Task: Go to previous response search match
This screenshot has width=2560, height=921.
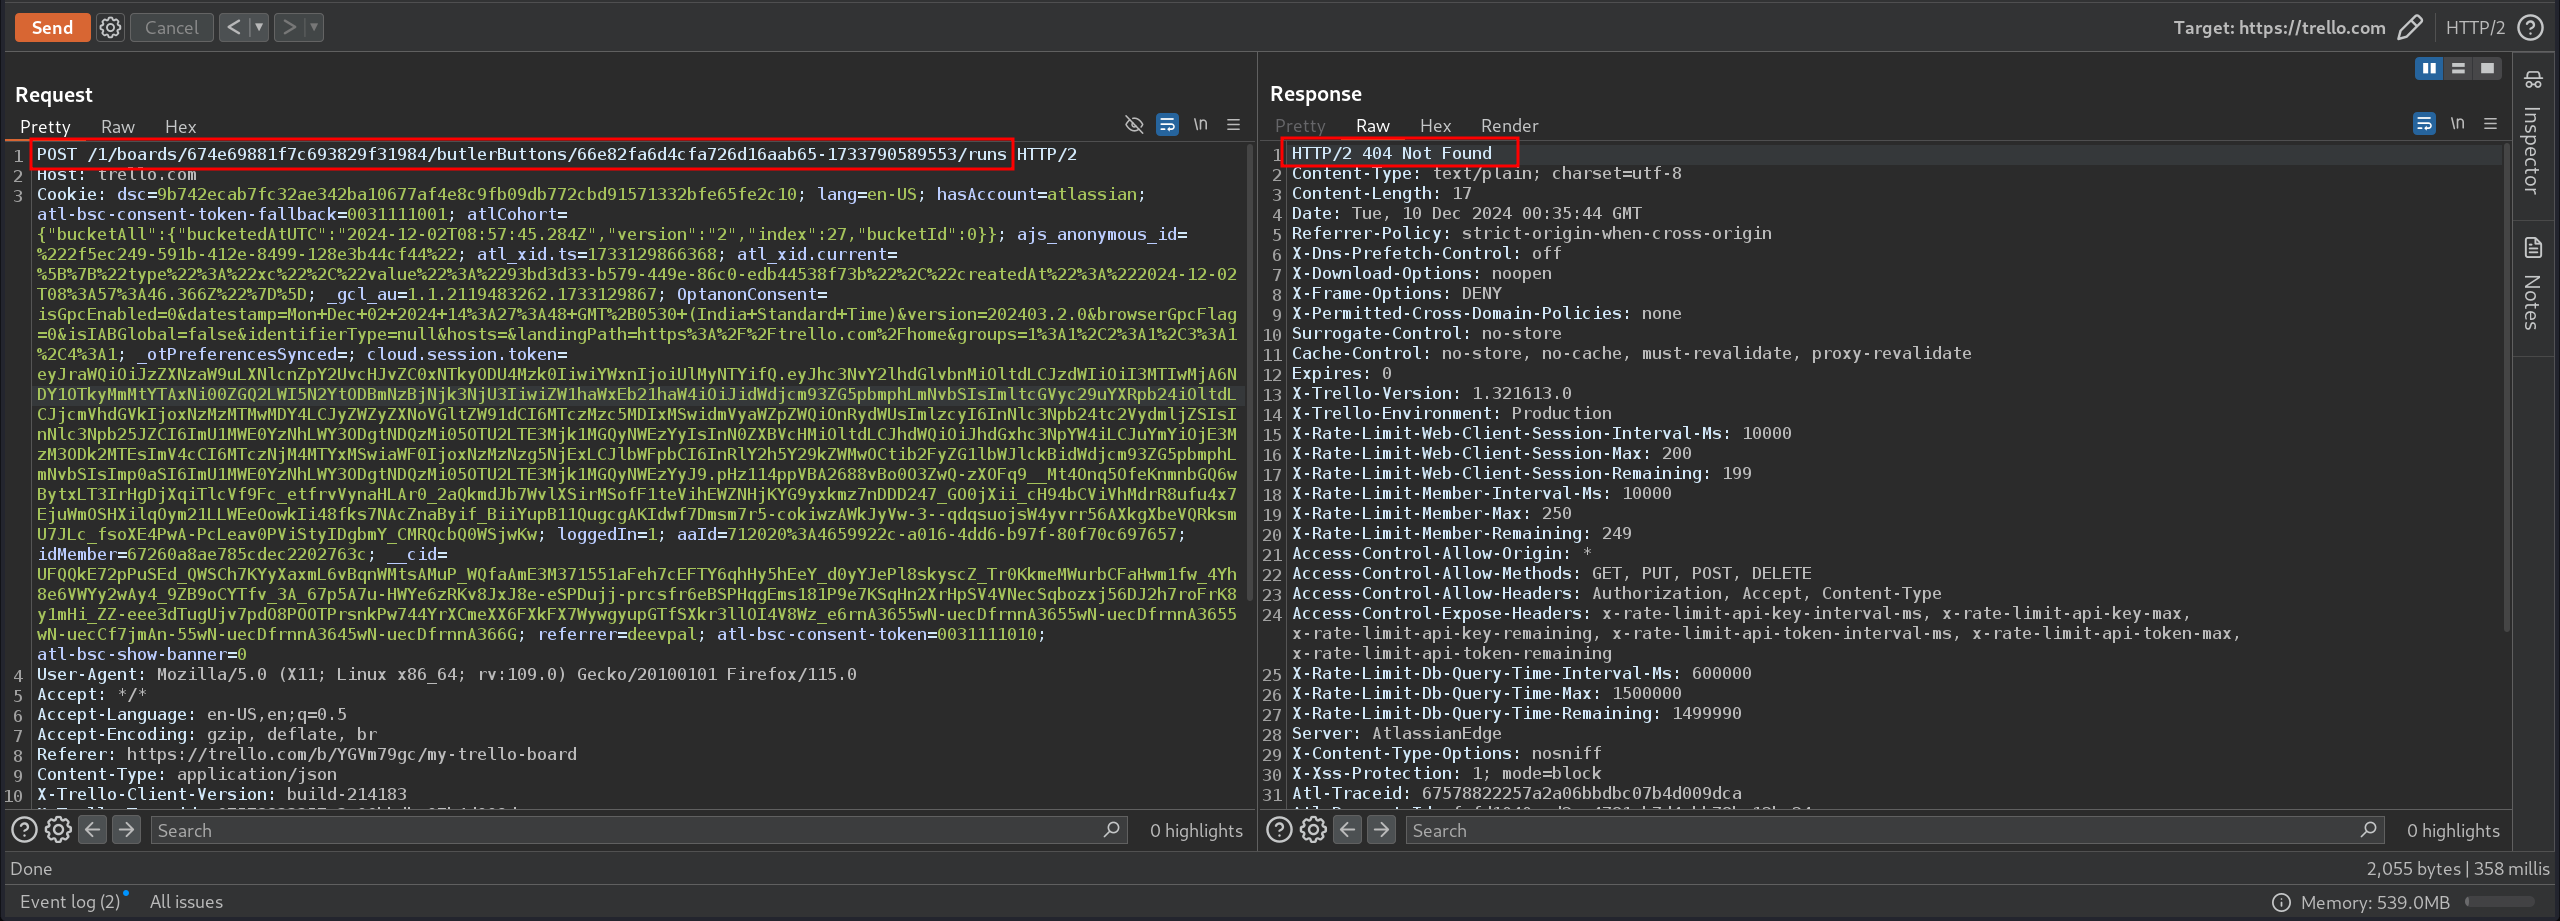Action: (x=1347, y=829)
